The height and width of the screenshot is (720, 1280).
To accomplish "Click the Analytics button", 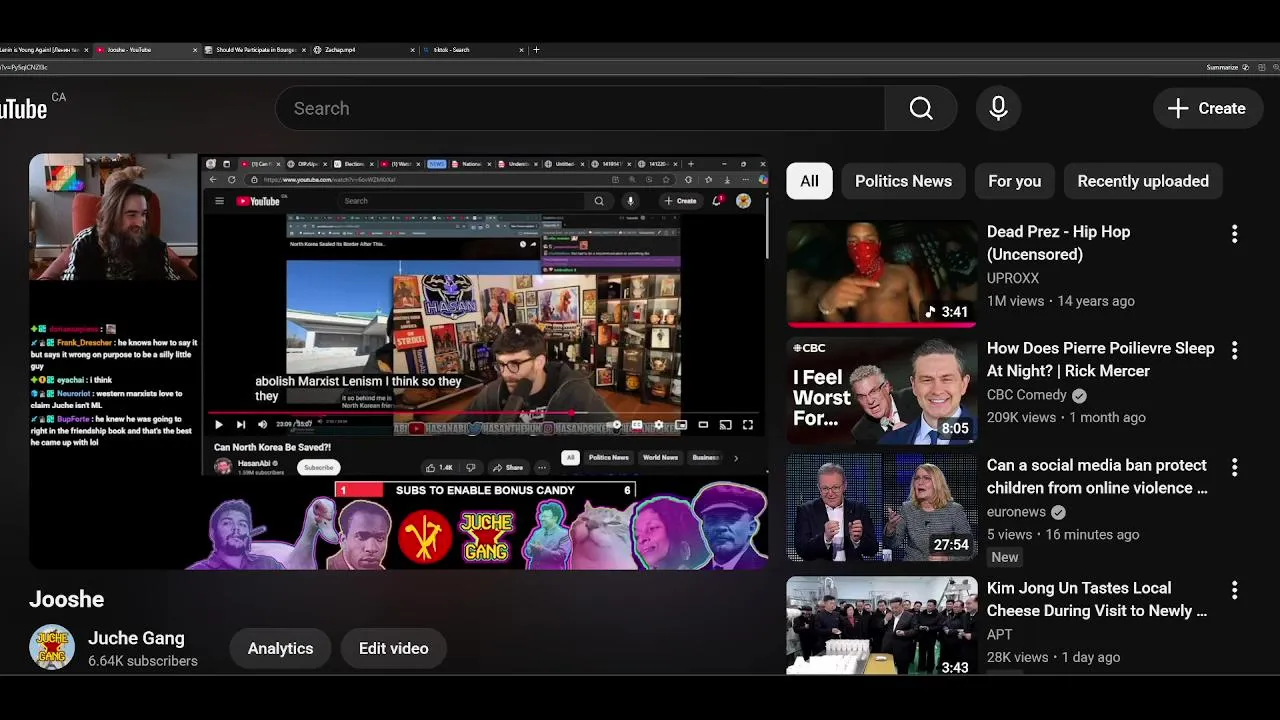I will pyautogui.click(x=280, y=648).
